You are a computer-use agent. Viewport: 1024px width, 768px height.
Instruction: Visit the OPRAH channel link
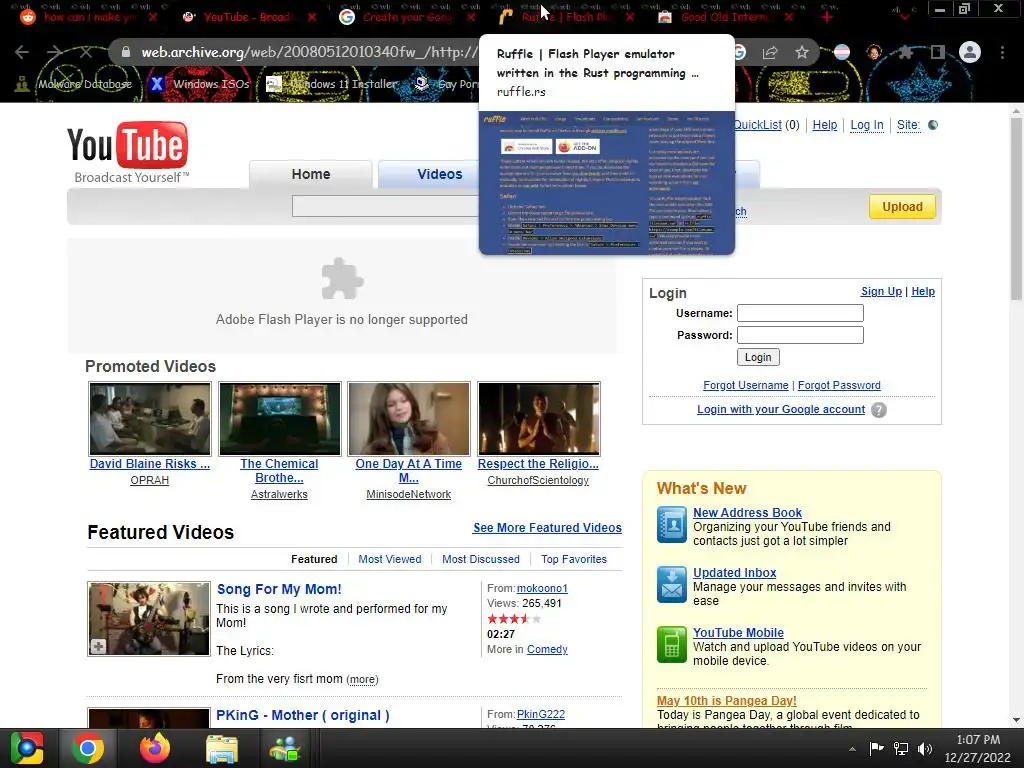150,480
